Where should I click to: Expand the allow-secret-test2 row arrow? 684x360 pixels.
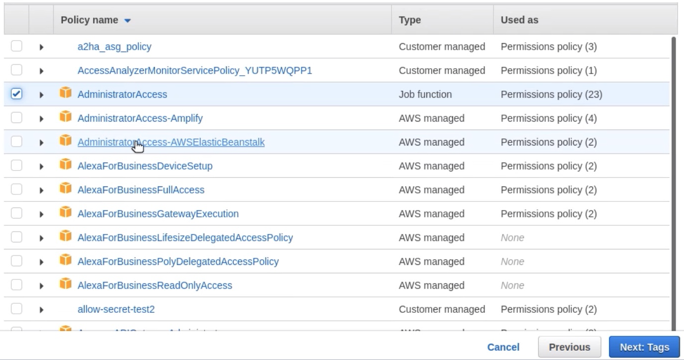click(x=41, y=310)
